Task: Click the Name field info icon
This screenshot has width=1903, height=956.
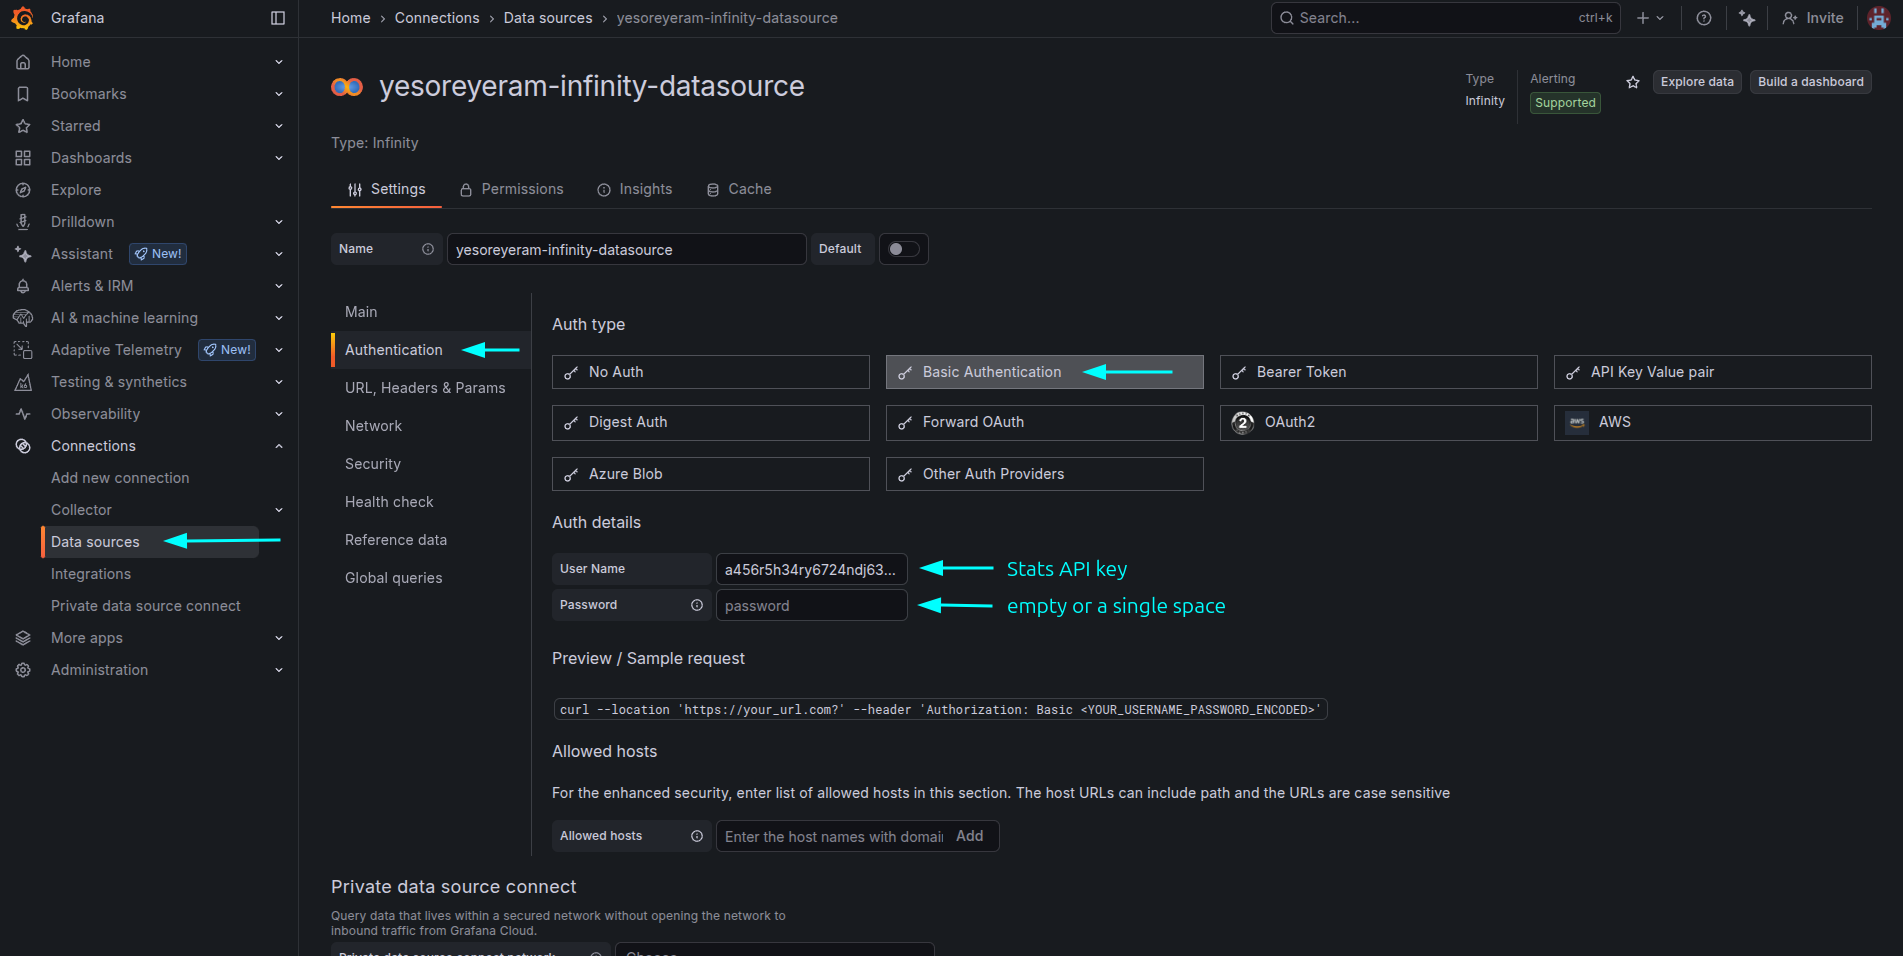Action: click(x=428, y=249)
